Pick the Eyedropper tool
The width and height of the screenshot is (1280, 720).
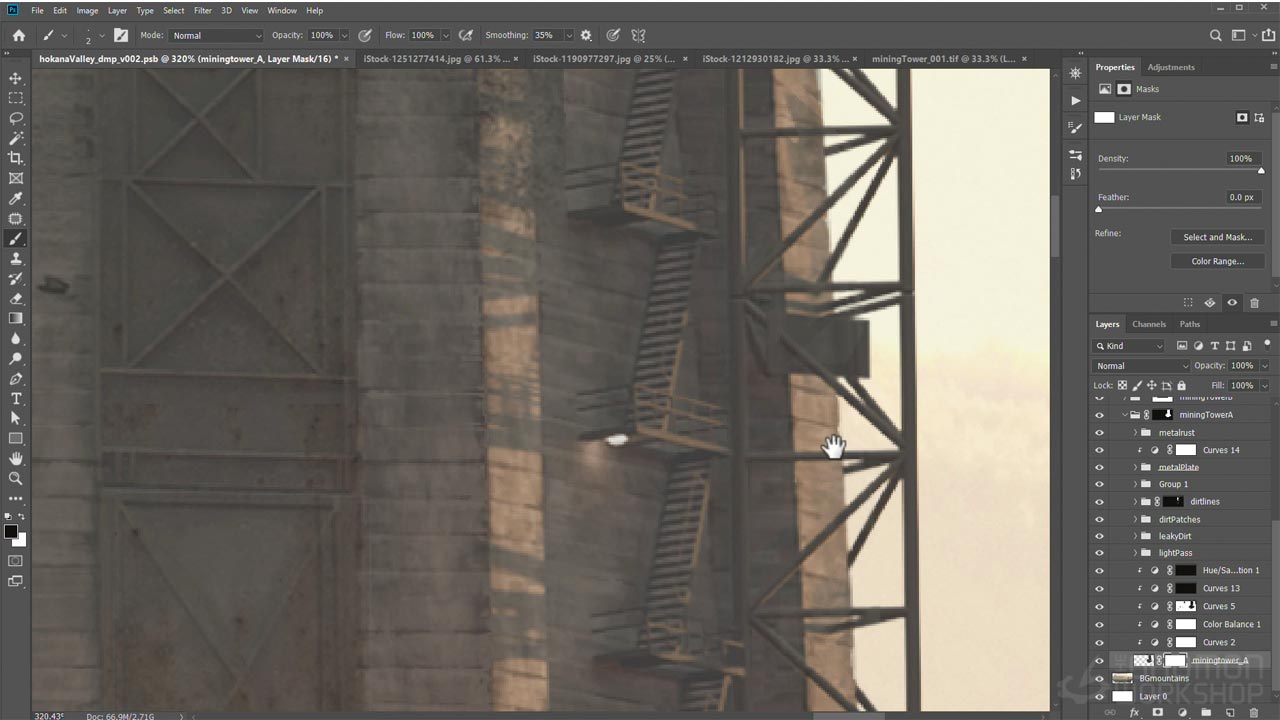[16, 198]
